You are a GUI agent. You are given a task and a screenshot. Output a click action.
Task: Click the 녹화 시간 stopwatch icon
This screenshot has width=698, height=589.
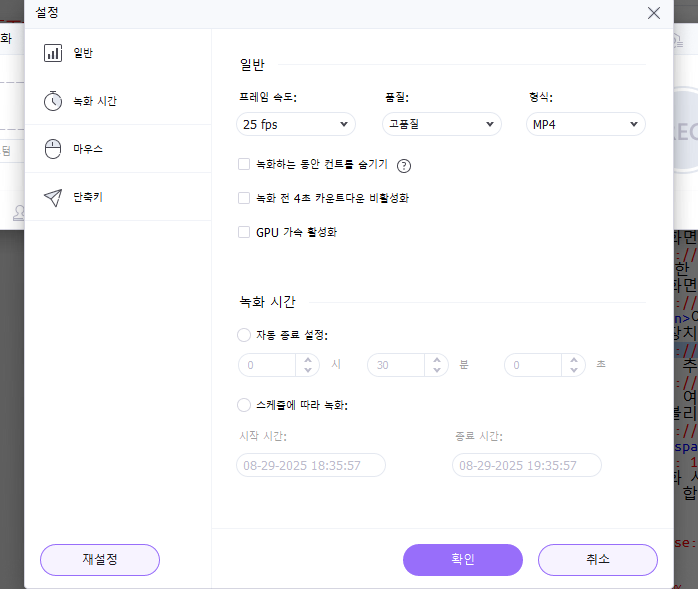(53, 101)
